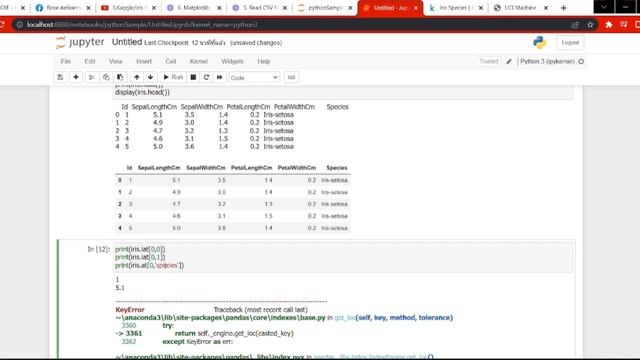Viewport: 640px width, 360px height.
Task: Run the selected cell
Action: pos(173,77)
